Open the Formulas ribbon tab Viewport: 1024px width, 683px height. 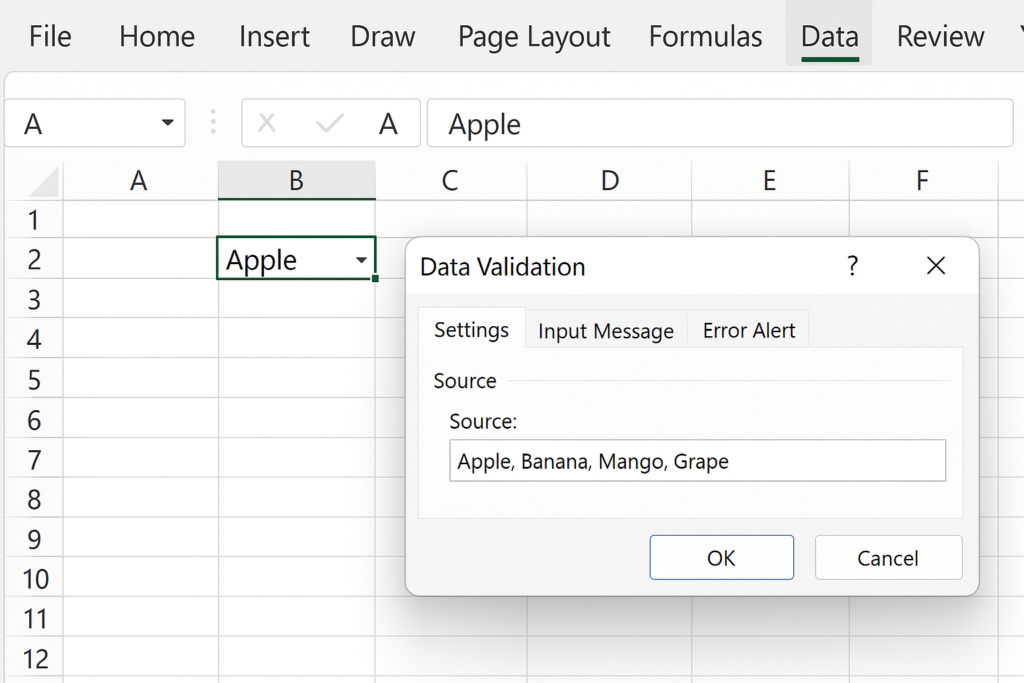tap(705, 37)
